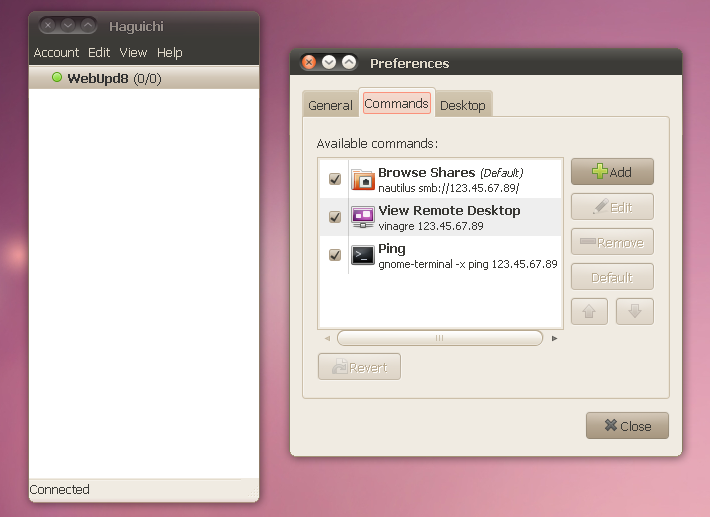Uncheck the Browse Shares command checkbox
Screen dimensions: 710x517
[335, 179]
